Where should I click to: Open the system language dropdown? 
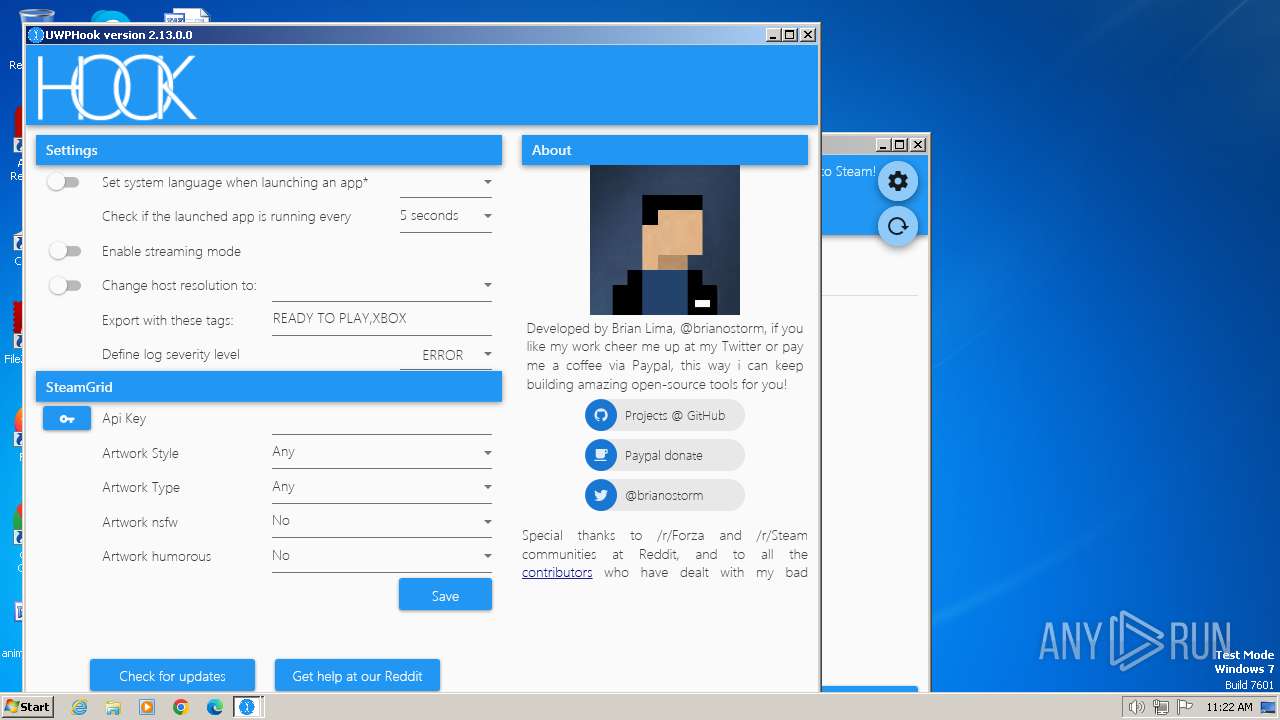click(446, 183)
